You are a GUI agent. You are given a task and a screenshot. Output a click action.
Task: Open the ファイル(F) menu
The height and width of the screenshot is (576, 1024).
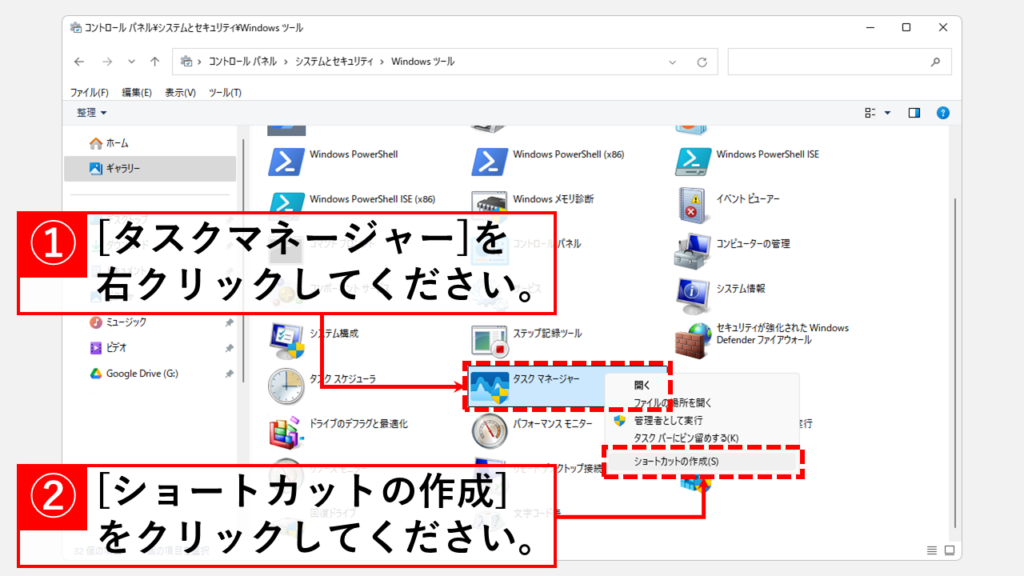tap(89, 92)
